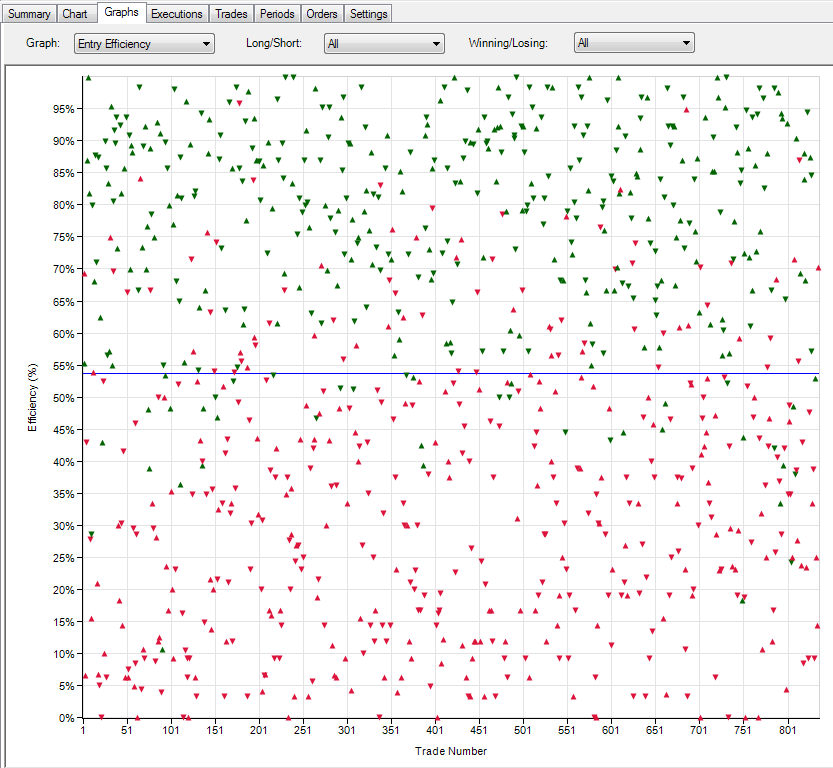
Task: Expand the Long/Short filter dropdown
Action: 384,44
